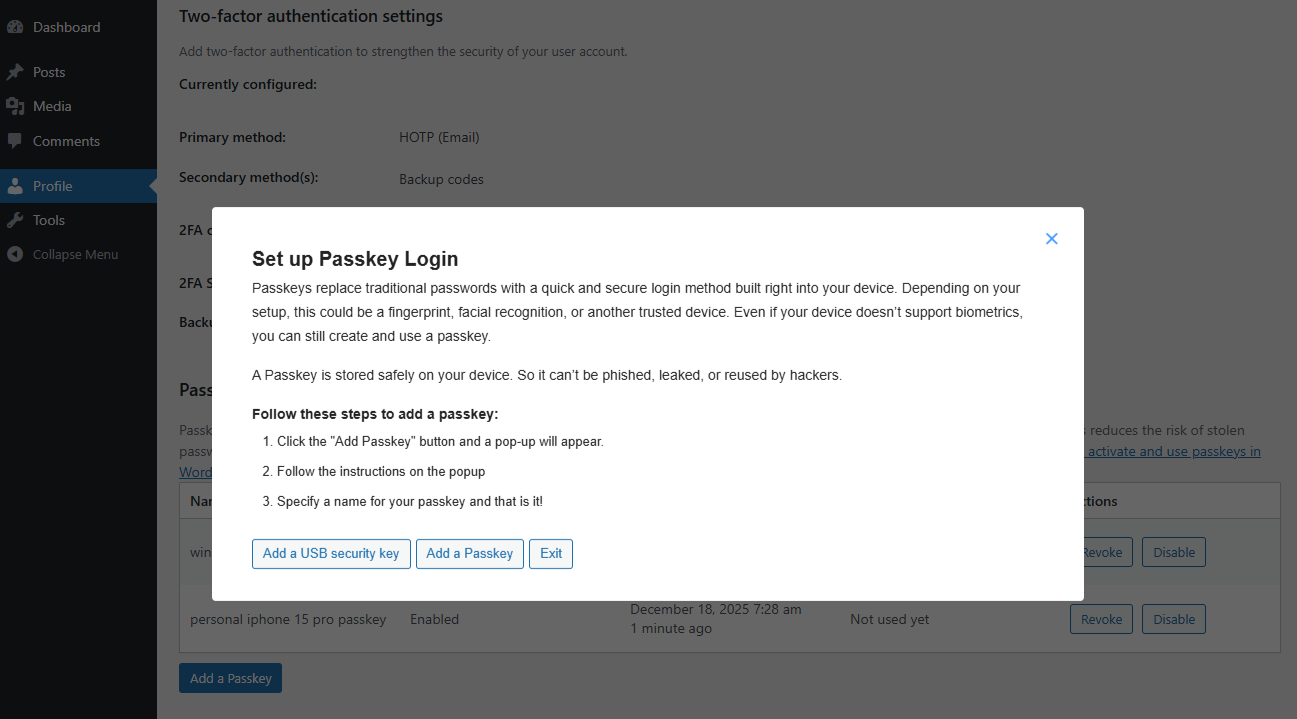Revoke the personal iphone 15 pro passkey
Image resolution: width=1297 pixels, height=719 pixels.
coord(1101,619)
